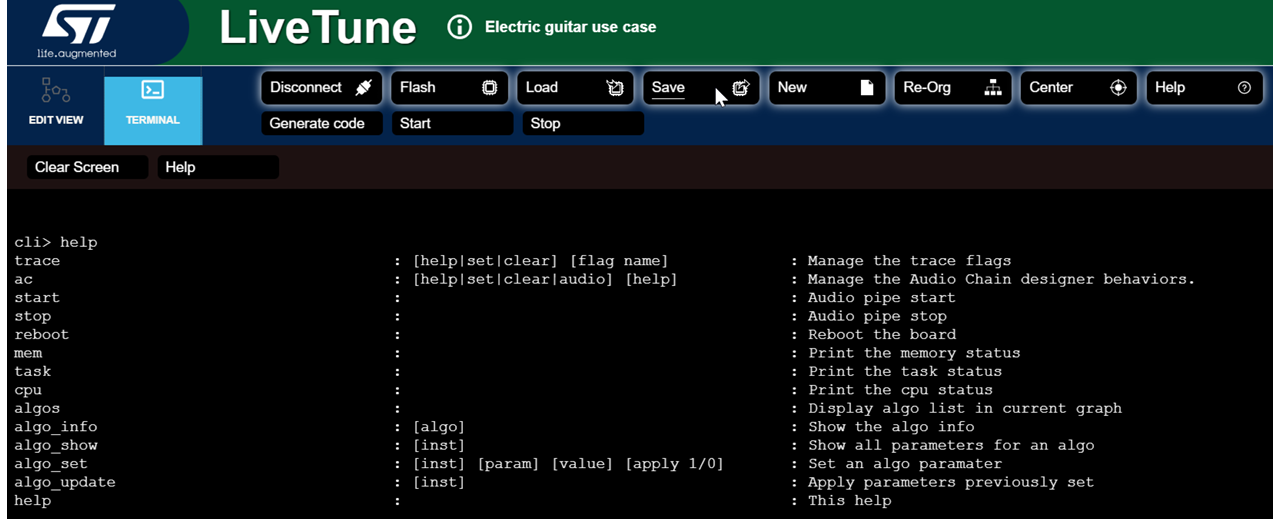Click the Load file icon
The image size is (1277, 529).
(x=615, y=88)
